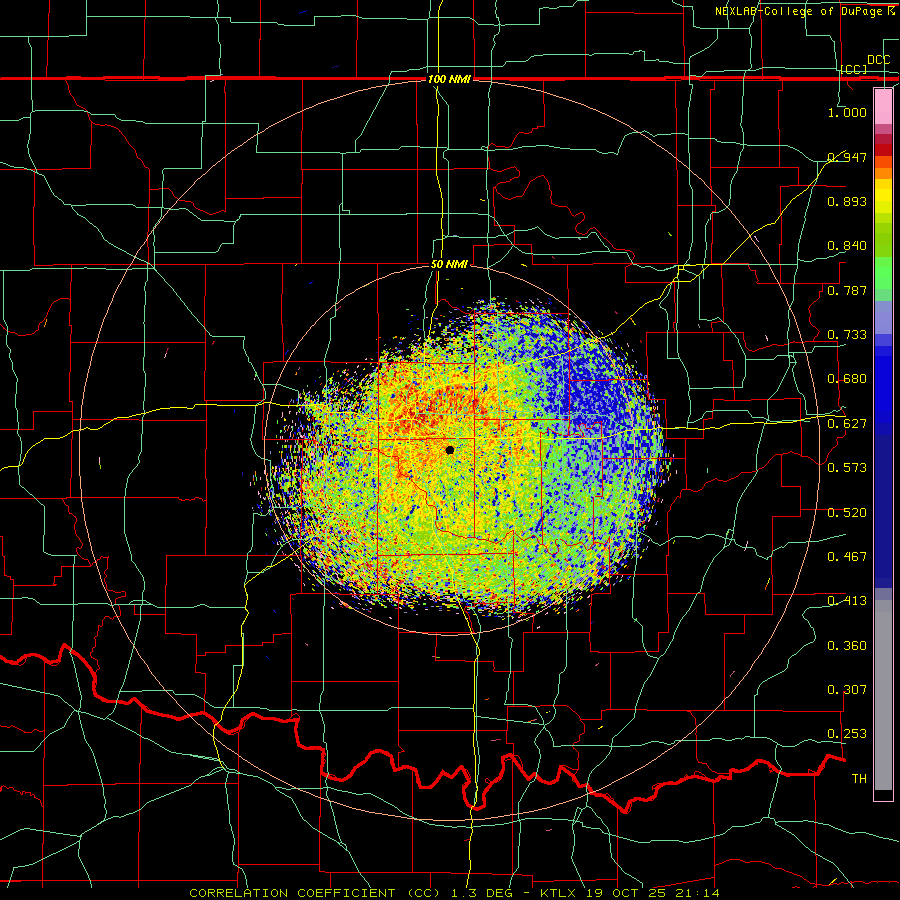The image size is (900, 900).
Task: Click the black radar site dot
Action: [x=450, y=451]
